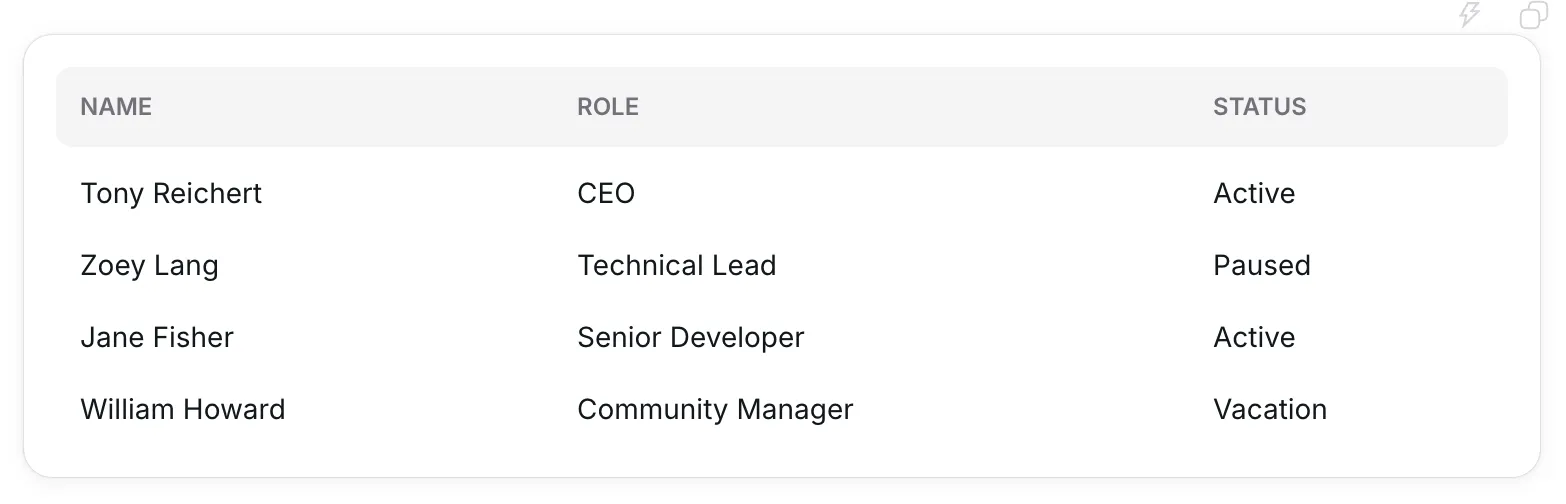Click Tony Reichert's Active status
Viewport: 1566px width, 504px height.
1254,193
